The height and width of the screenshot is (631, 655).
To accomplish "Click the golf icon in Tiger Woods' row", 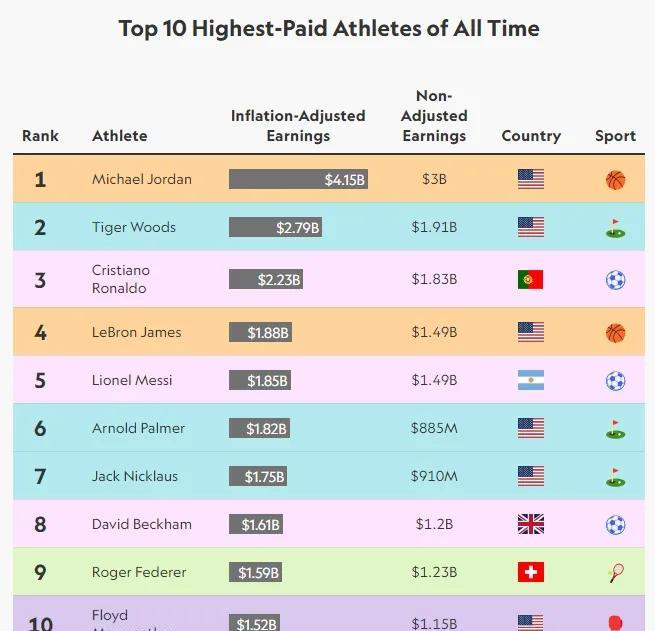I will pyautogui.click(x=615, y=228).
